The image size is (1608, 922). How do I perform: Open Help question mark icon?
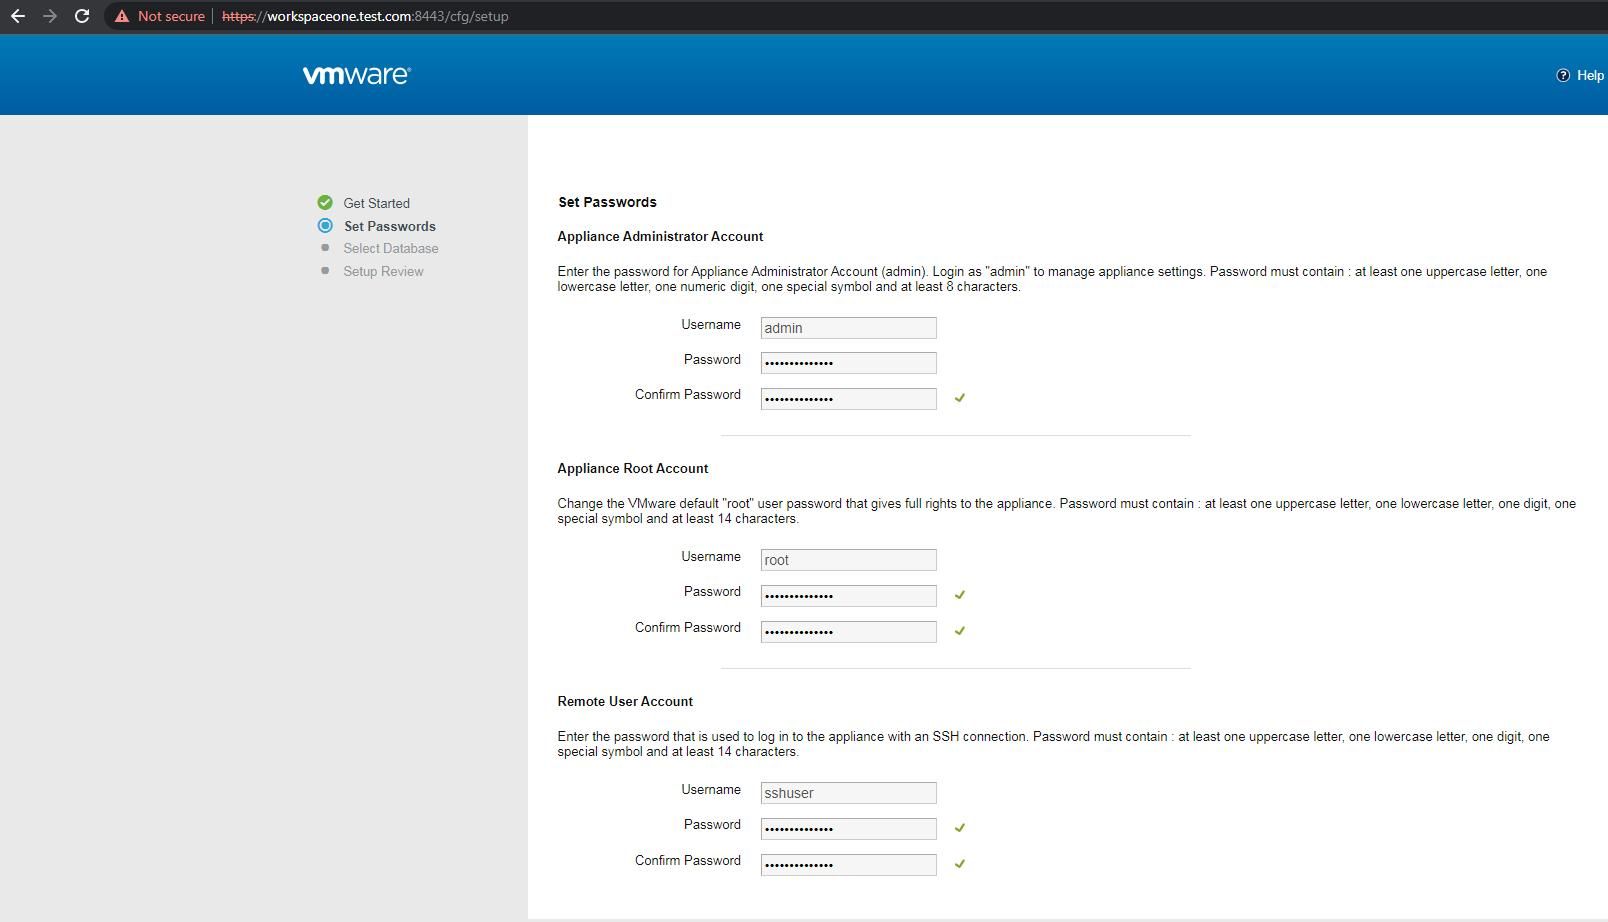point(1563,75)
